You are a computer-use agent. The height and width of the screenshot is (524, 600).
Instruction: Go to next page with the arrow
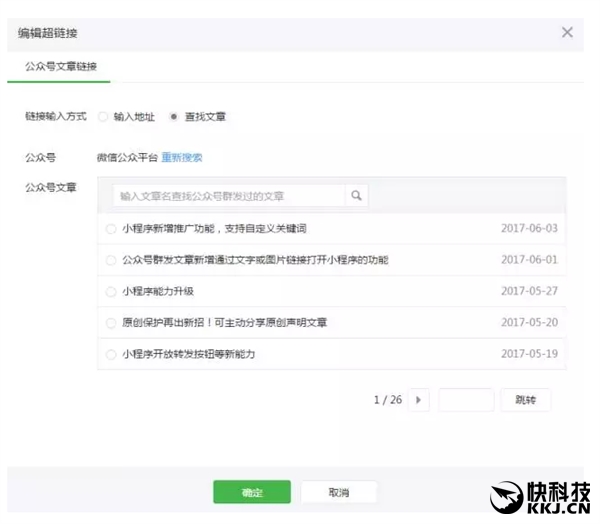[x=419, y=400]
